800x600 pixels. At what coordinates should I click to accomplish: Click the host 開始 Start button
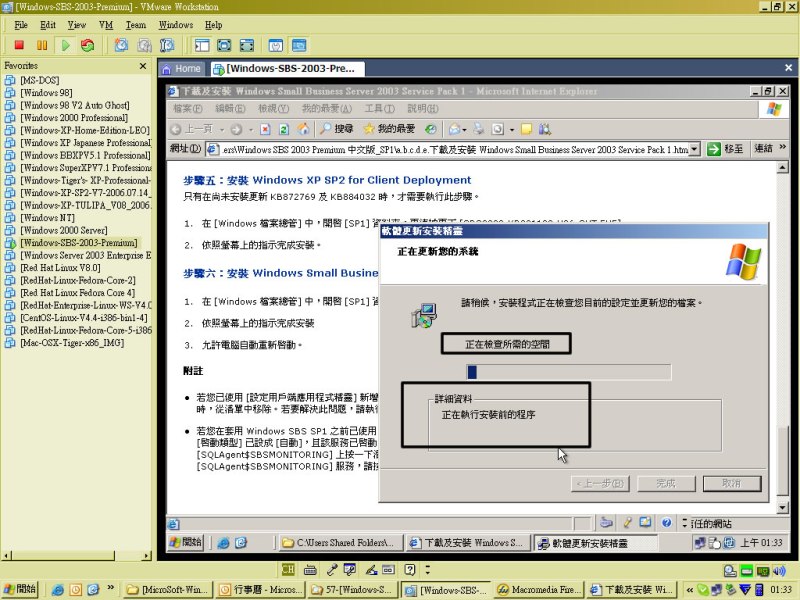click(x=20, y=589)
